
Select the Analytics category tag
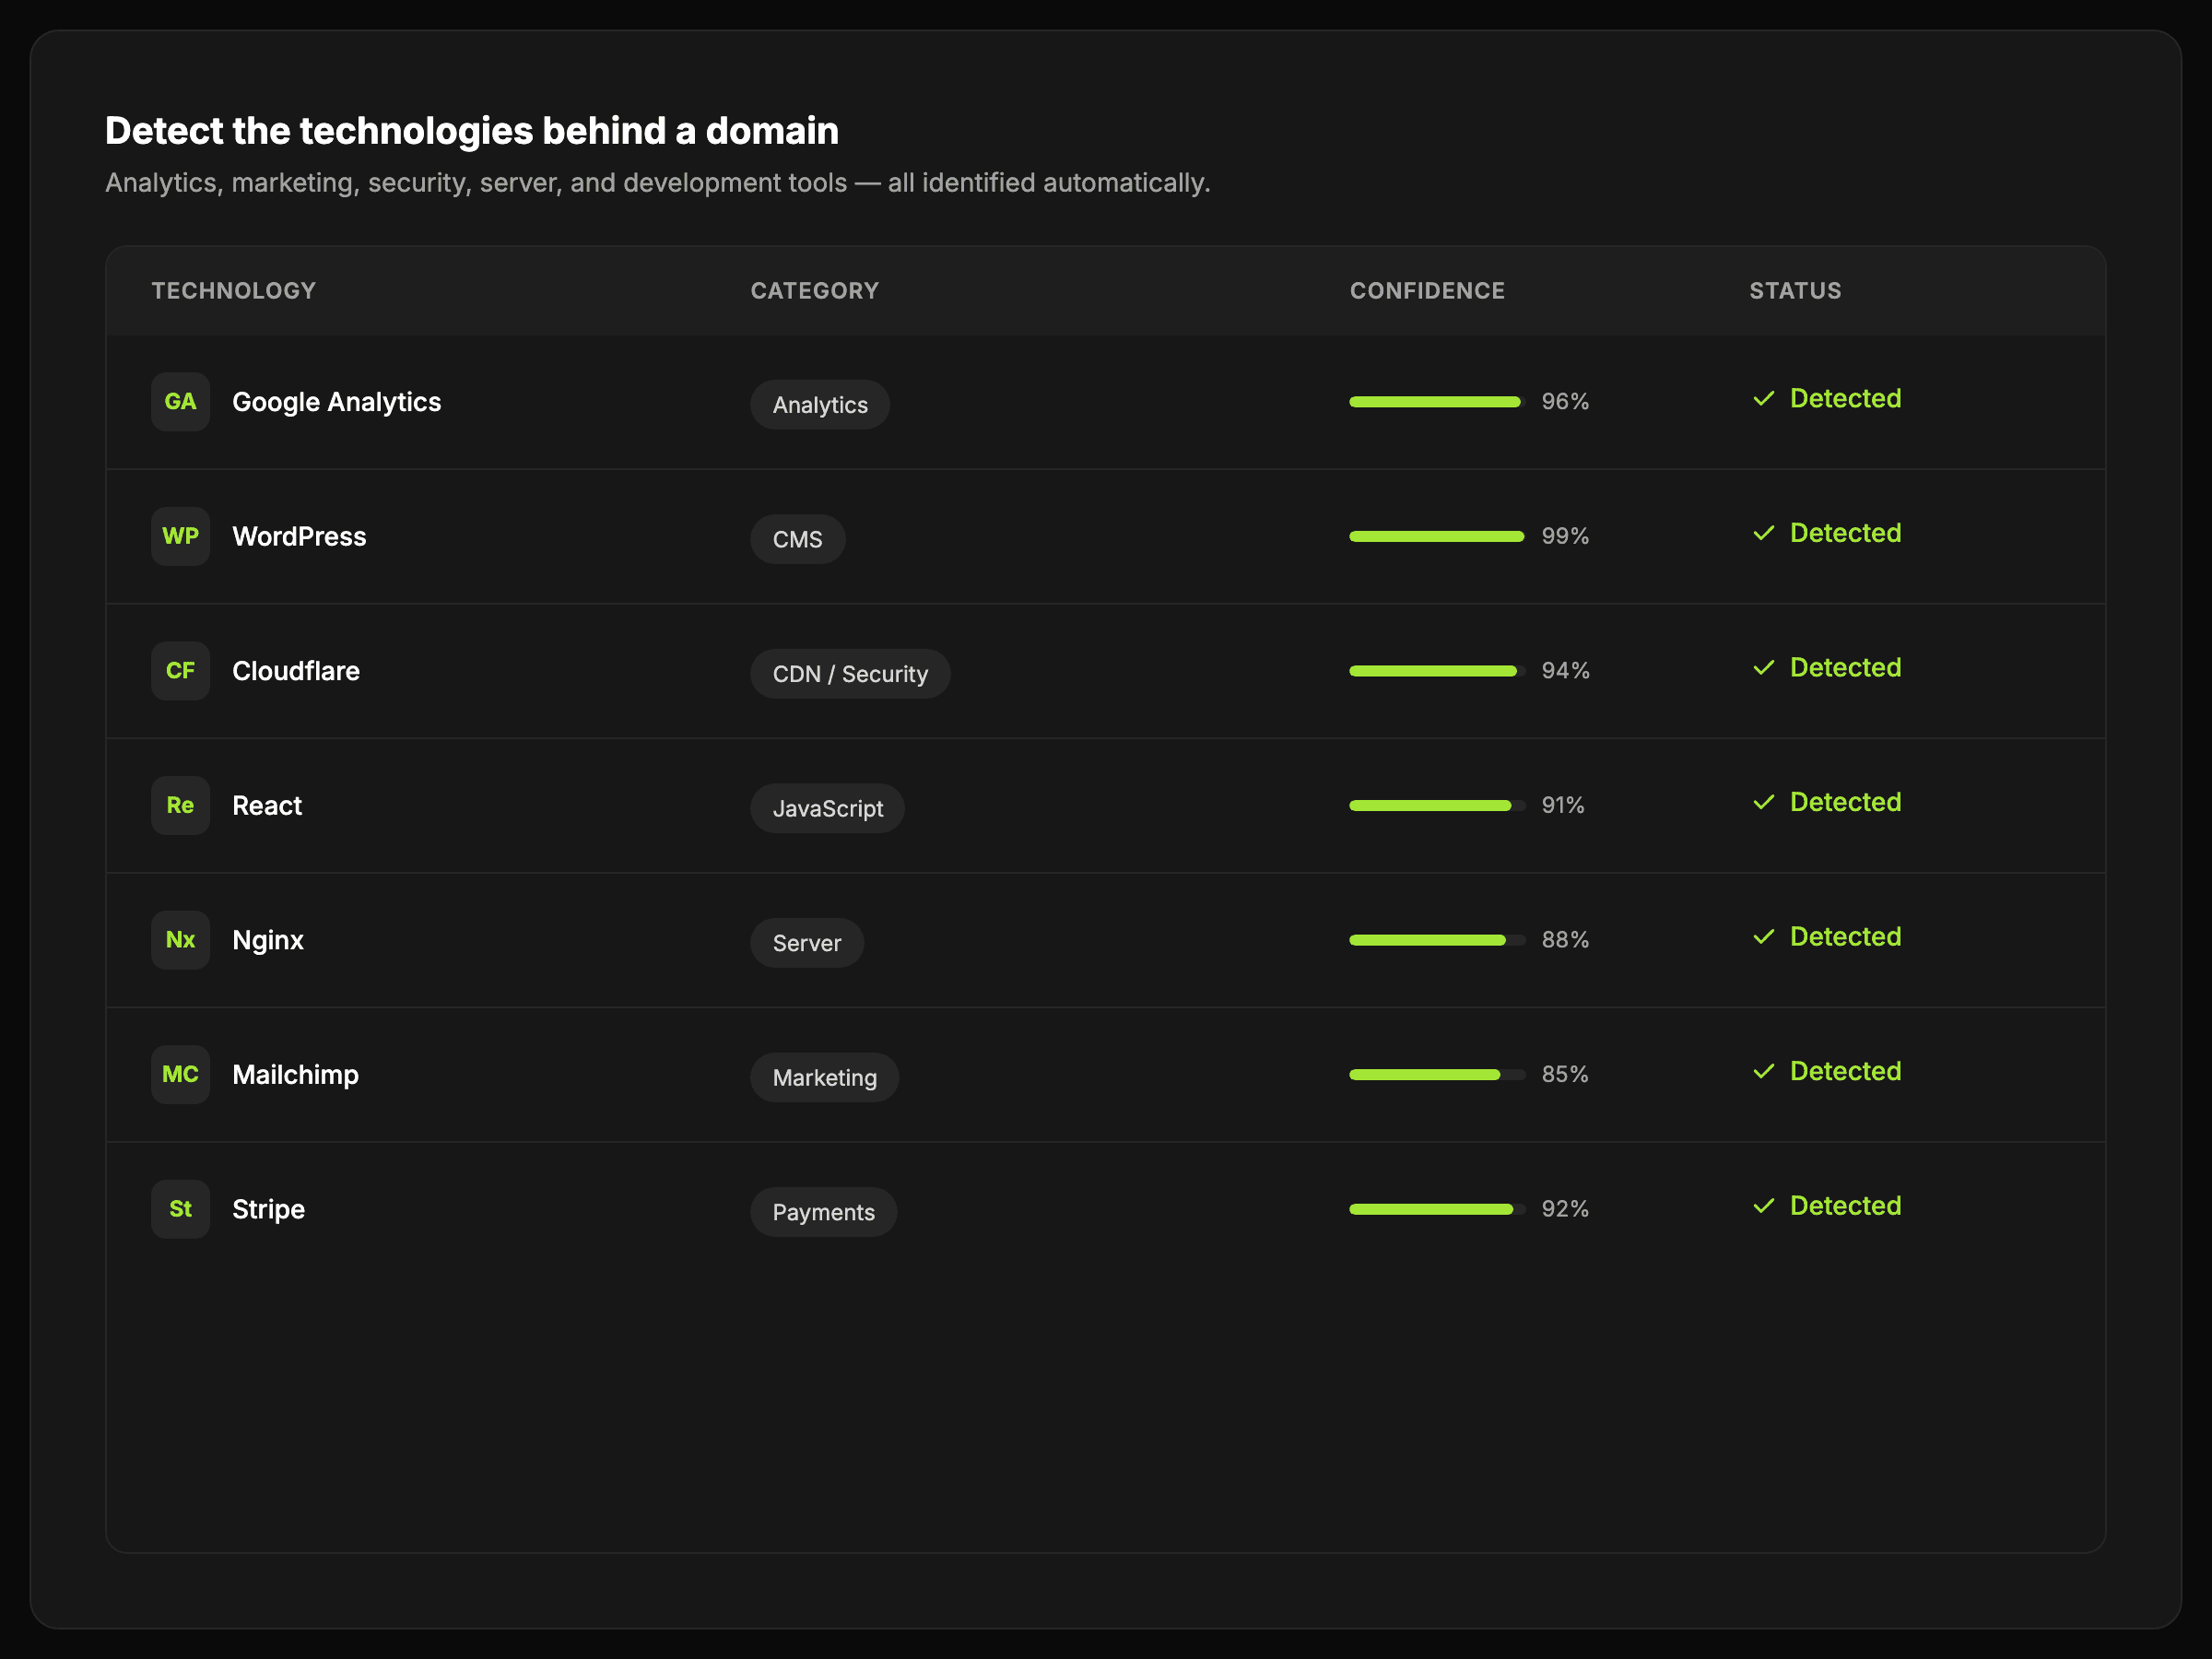coord(820,405)
